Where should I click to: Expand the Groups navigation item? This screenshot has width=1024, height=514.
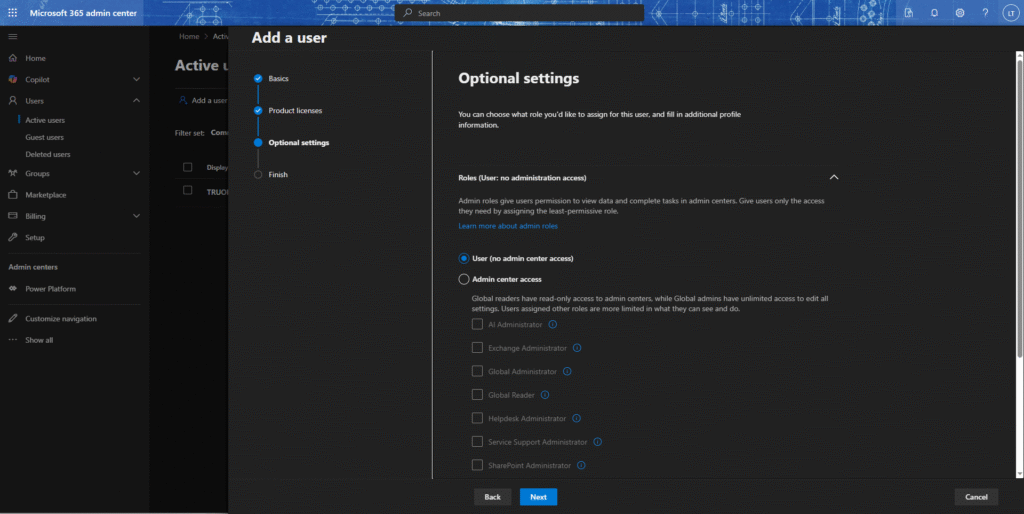(136, 173)
